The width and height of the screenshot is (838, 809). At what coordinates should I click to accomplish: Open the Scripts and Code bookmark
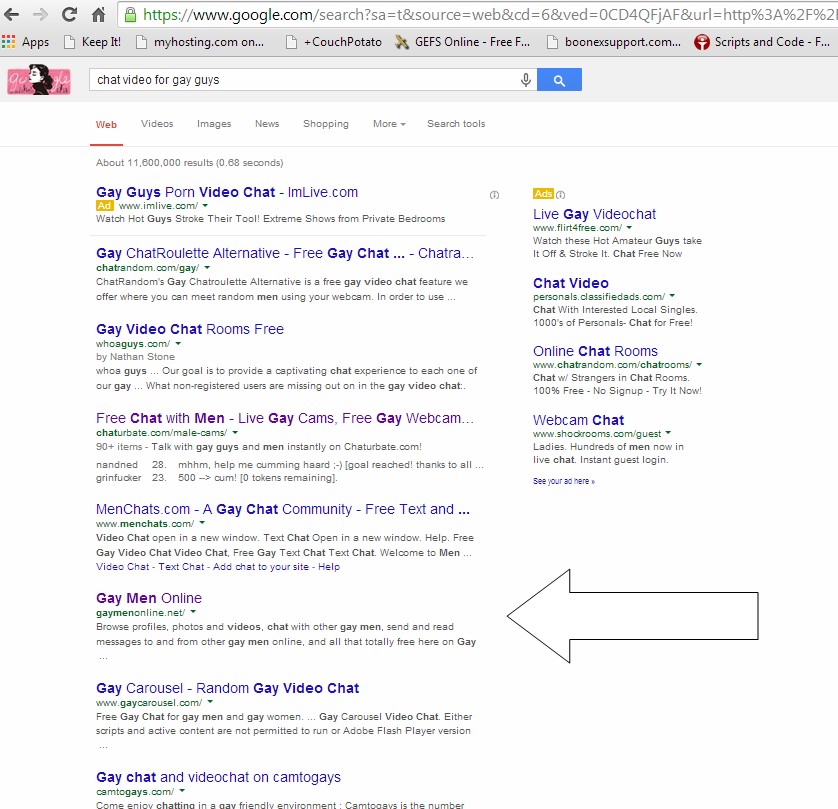coord(762,42)
